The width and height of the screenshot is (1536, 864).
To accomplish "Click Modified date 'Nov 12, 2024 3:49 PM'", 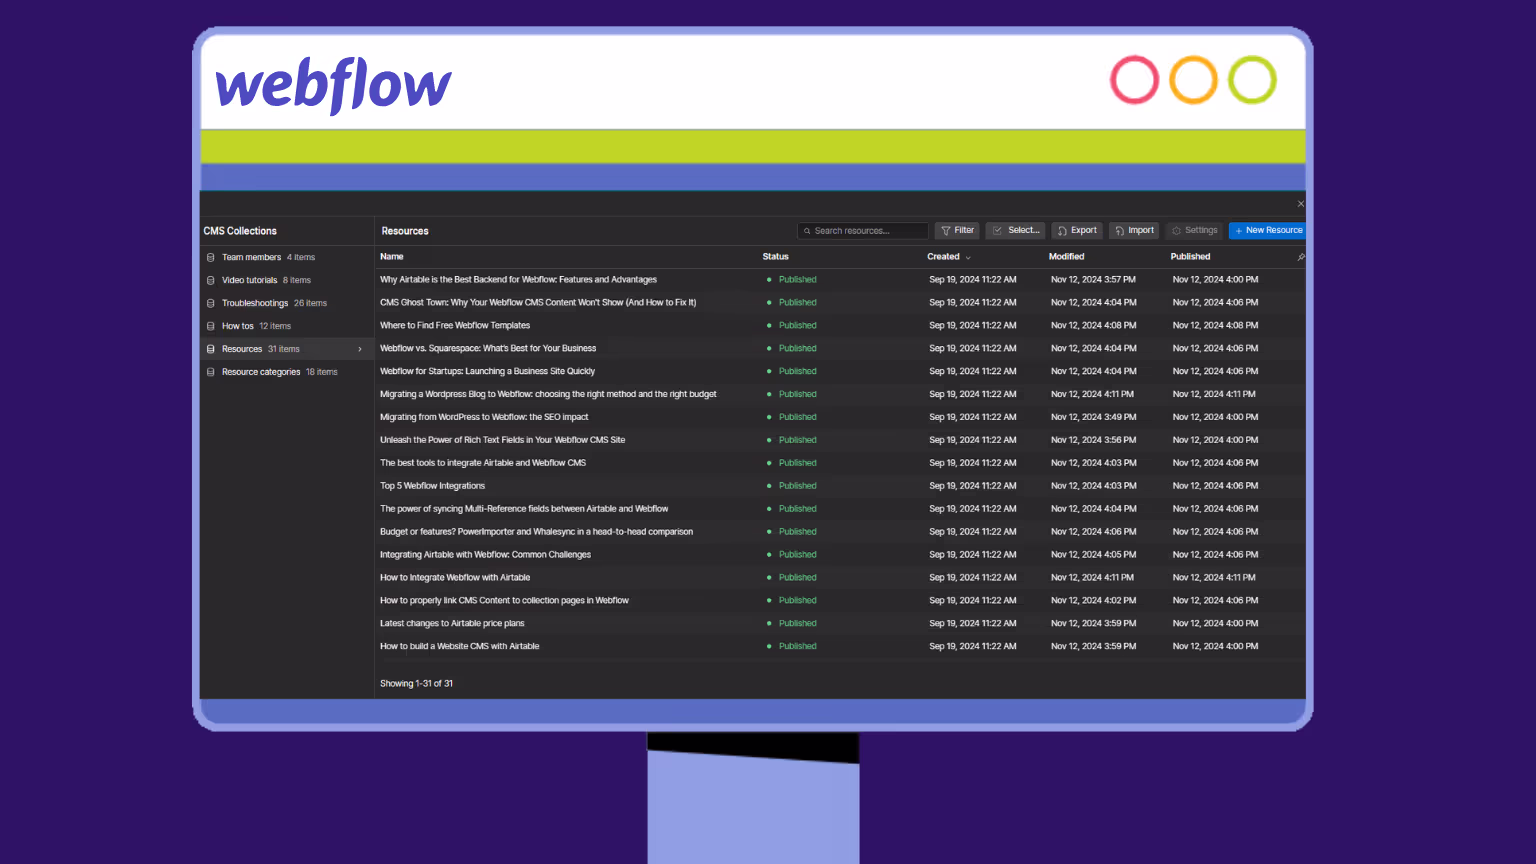I will point(1093,418).
